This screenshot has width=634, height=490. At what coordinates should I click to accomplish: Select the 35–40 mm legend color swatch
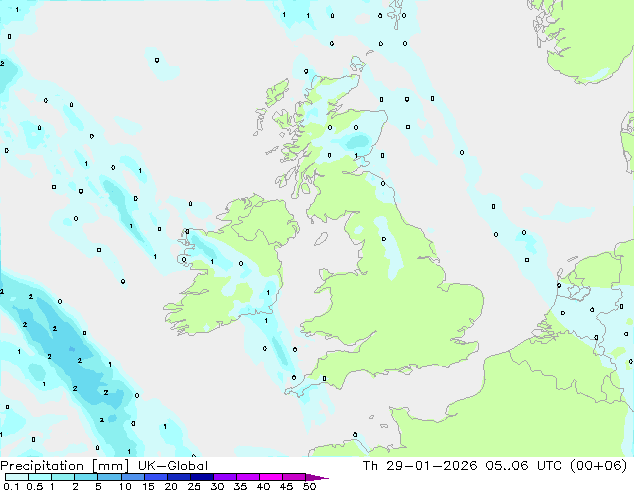click(x=247, y=477)
